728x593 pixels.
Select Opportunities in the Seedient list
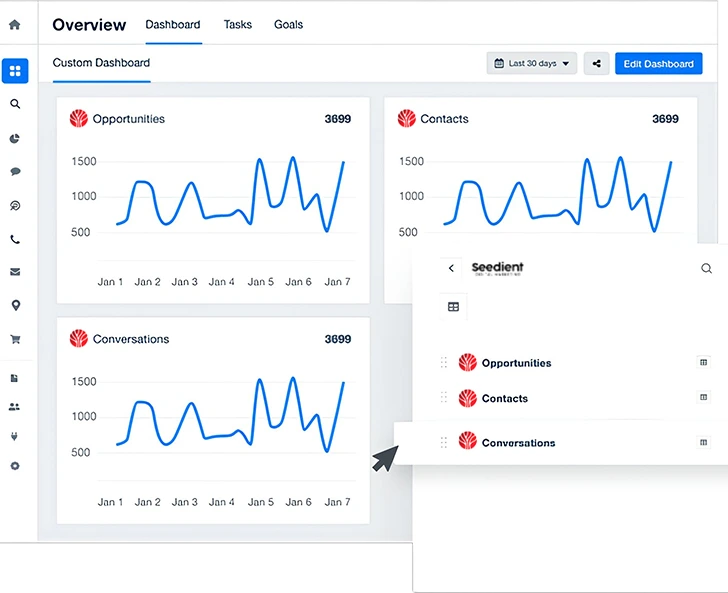pyautogui.click(x=516, y=363)
